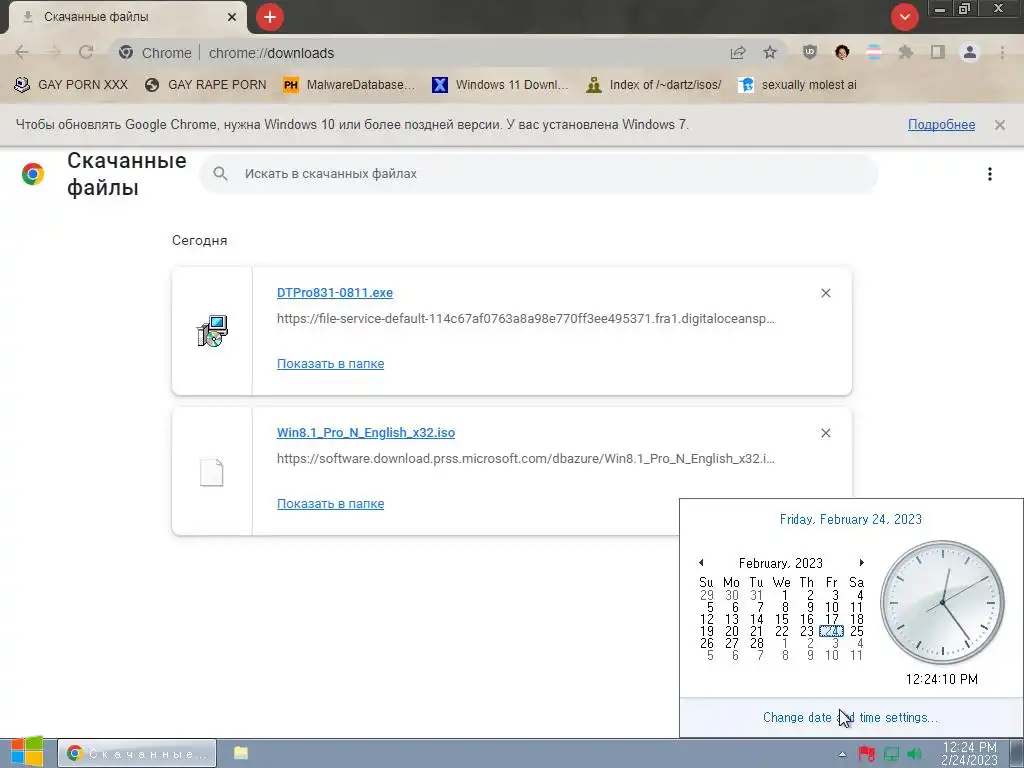Click the digitalocean source URL text
Image resolution: width=1024 pixels, height=768 pixels.
click(526, 319)
